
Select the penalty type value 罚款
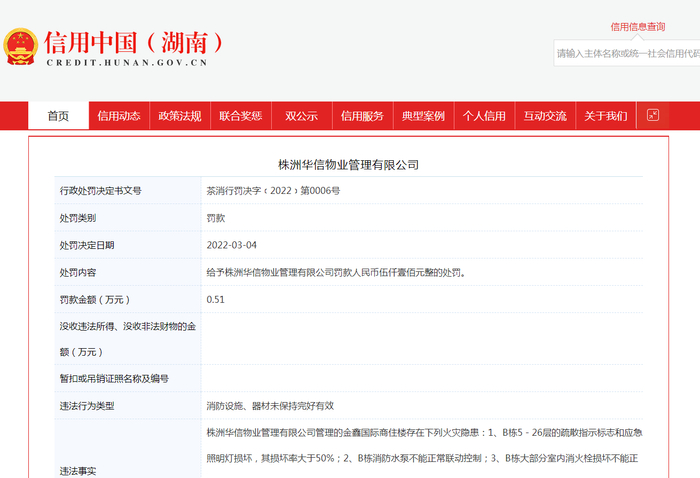(x=216, y=218)
